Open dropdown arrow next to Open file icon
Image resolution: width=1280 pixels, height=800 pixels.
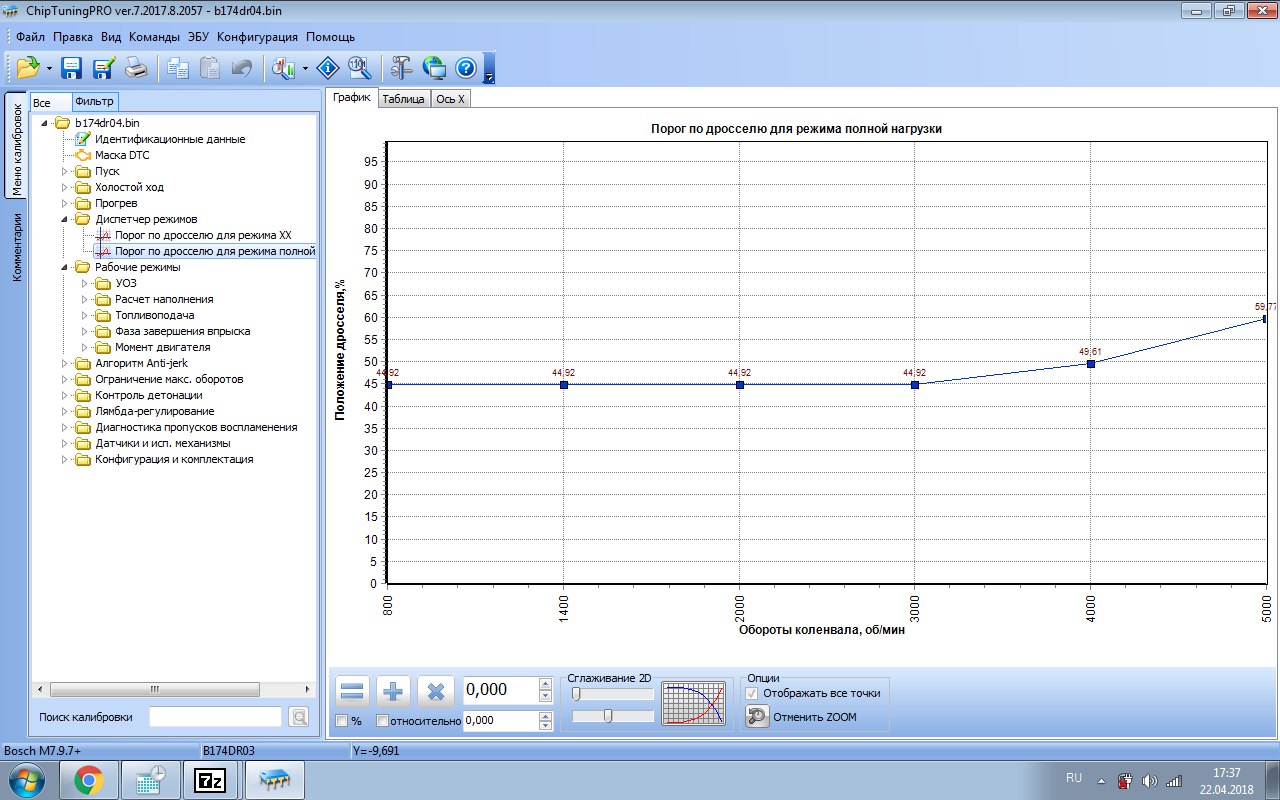click(x=49, y=69)
